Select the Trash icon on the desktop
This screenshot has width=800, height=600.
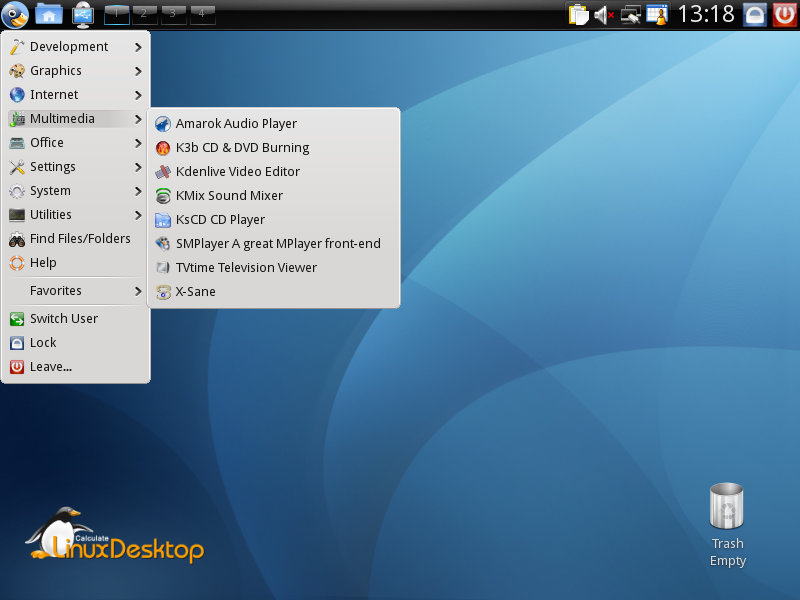coord(727,507)
